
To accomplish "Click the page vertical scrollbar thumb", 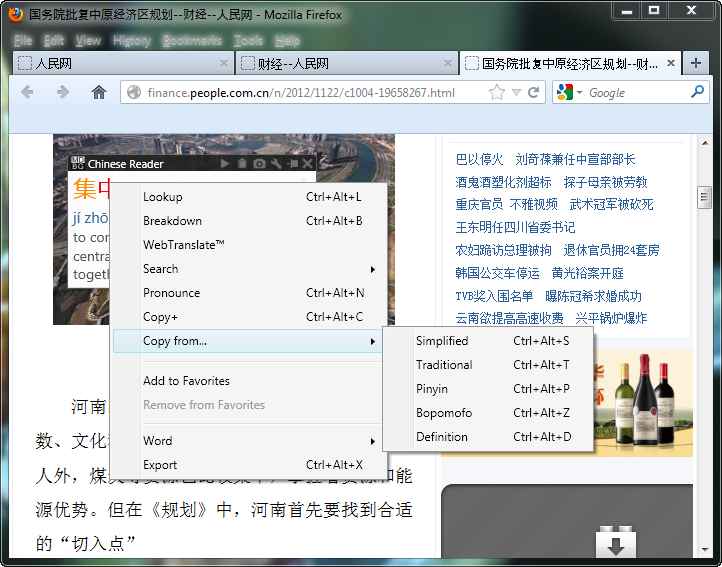I will tap(704, 197).
